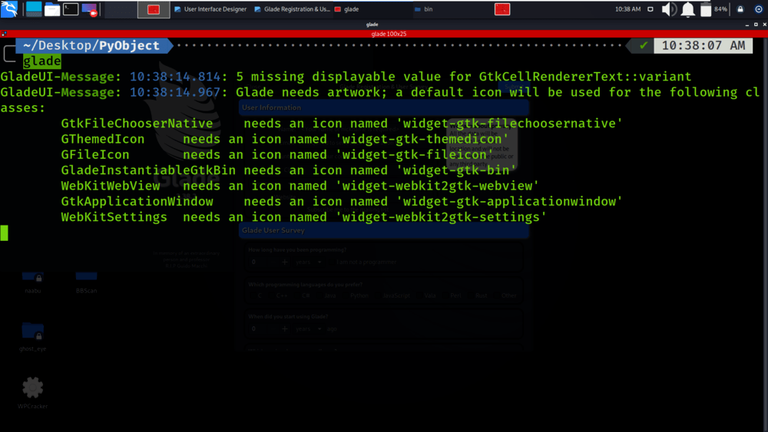Click the typed 'glade' command text

pos(42,61)
